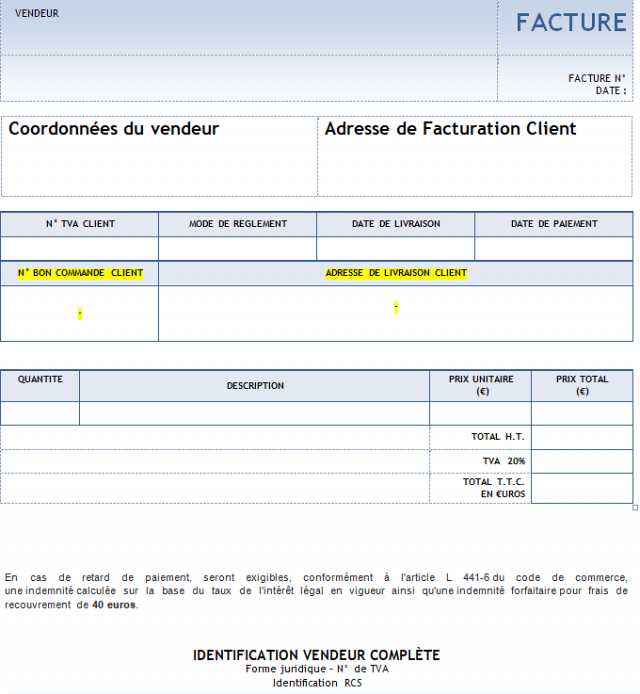Screen dimensions: 640x694
Task: Place cursor after the FACTURE N° label
Action: 628,78
